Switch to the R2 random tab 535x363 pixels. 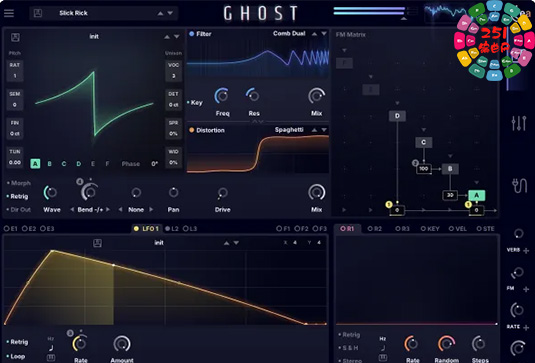(375, 229)
